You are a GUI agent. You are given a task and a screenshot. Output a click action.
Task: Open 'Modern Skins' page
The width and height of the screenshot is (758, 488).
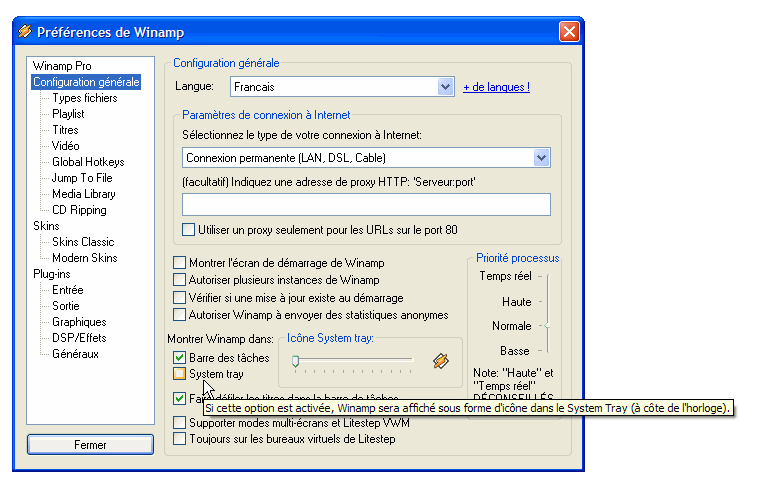click(85, 257)
